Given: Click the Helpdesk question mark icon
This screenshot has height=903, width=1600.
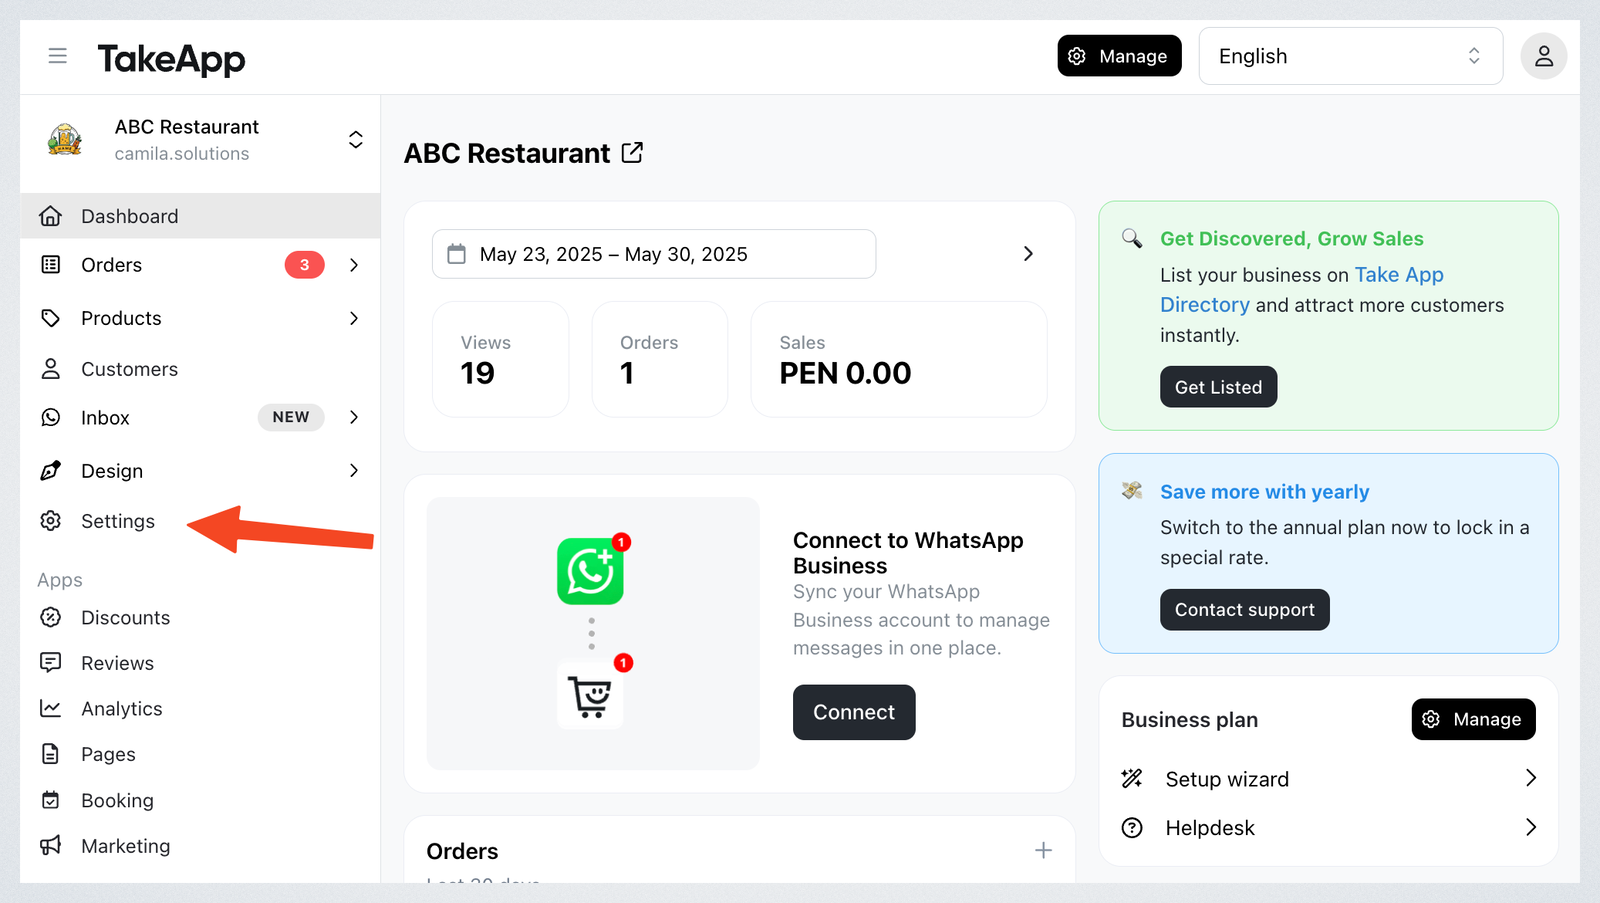Looking at the screenshot, I should coord(1132,828).
